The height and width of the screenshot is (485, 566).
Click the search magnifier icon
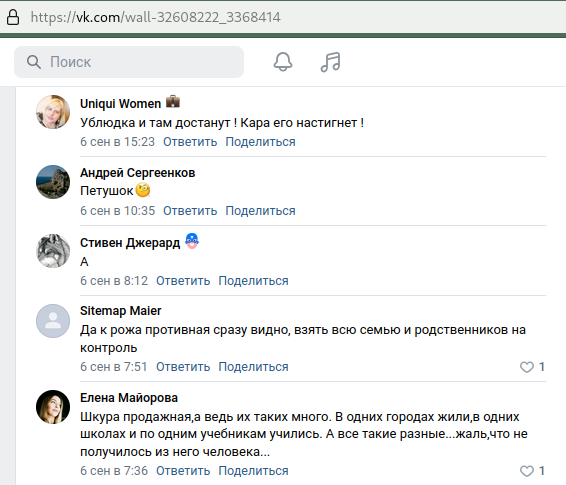[34, 62]
